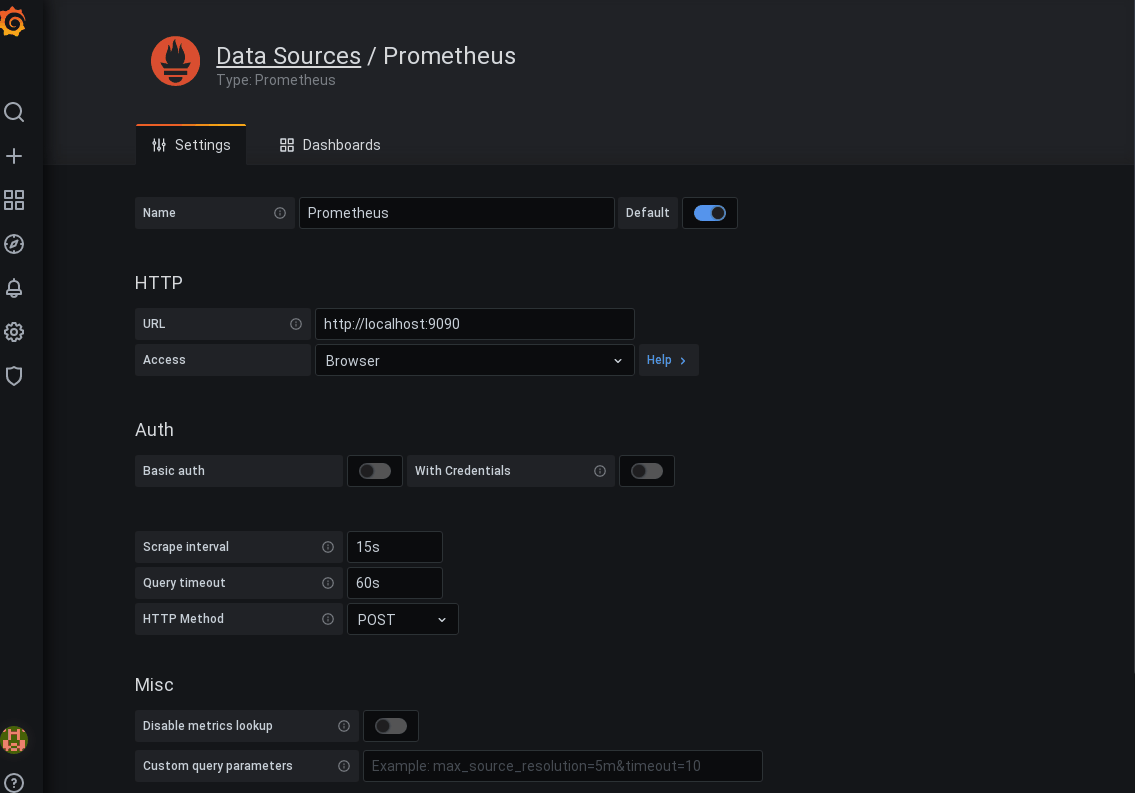Enable With Credentials
Image resolution: width=1135 pixels, height=793 pixels.
click(x=646, y=470)
